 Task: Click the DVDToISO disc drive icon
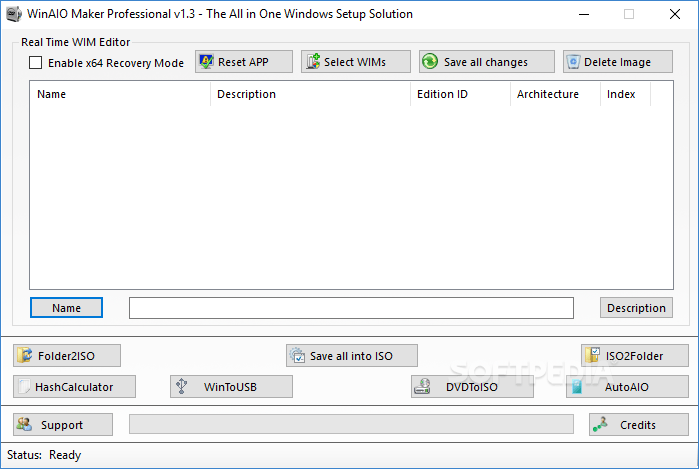(x=422, y=386)
